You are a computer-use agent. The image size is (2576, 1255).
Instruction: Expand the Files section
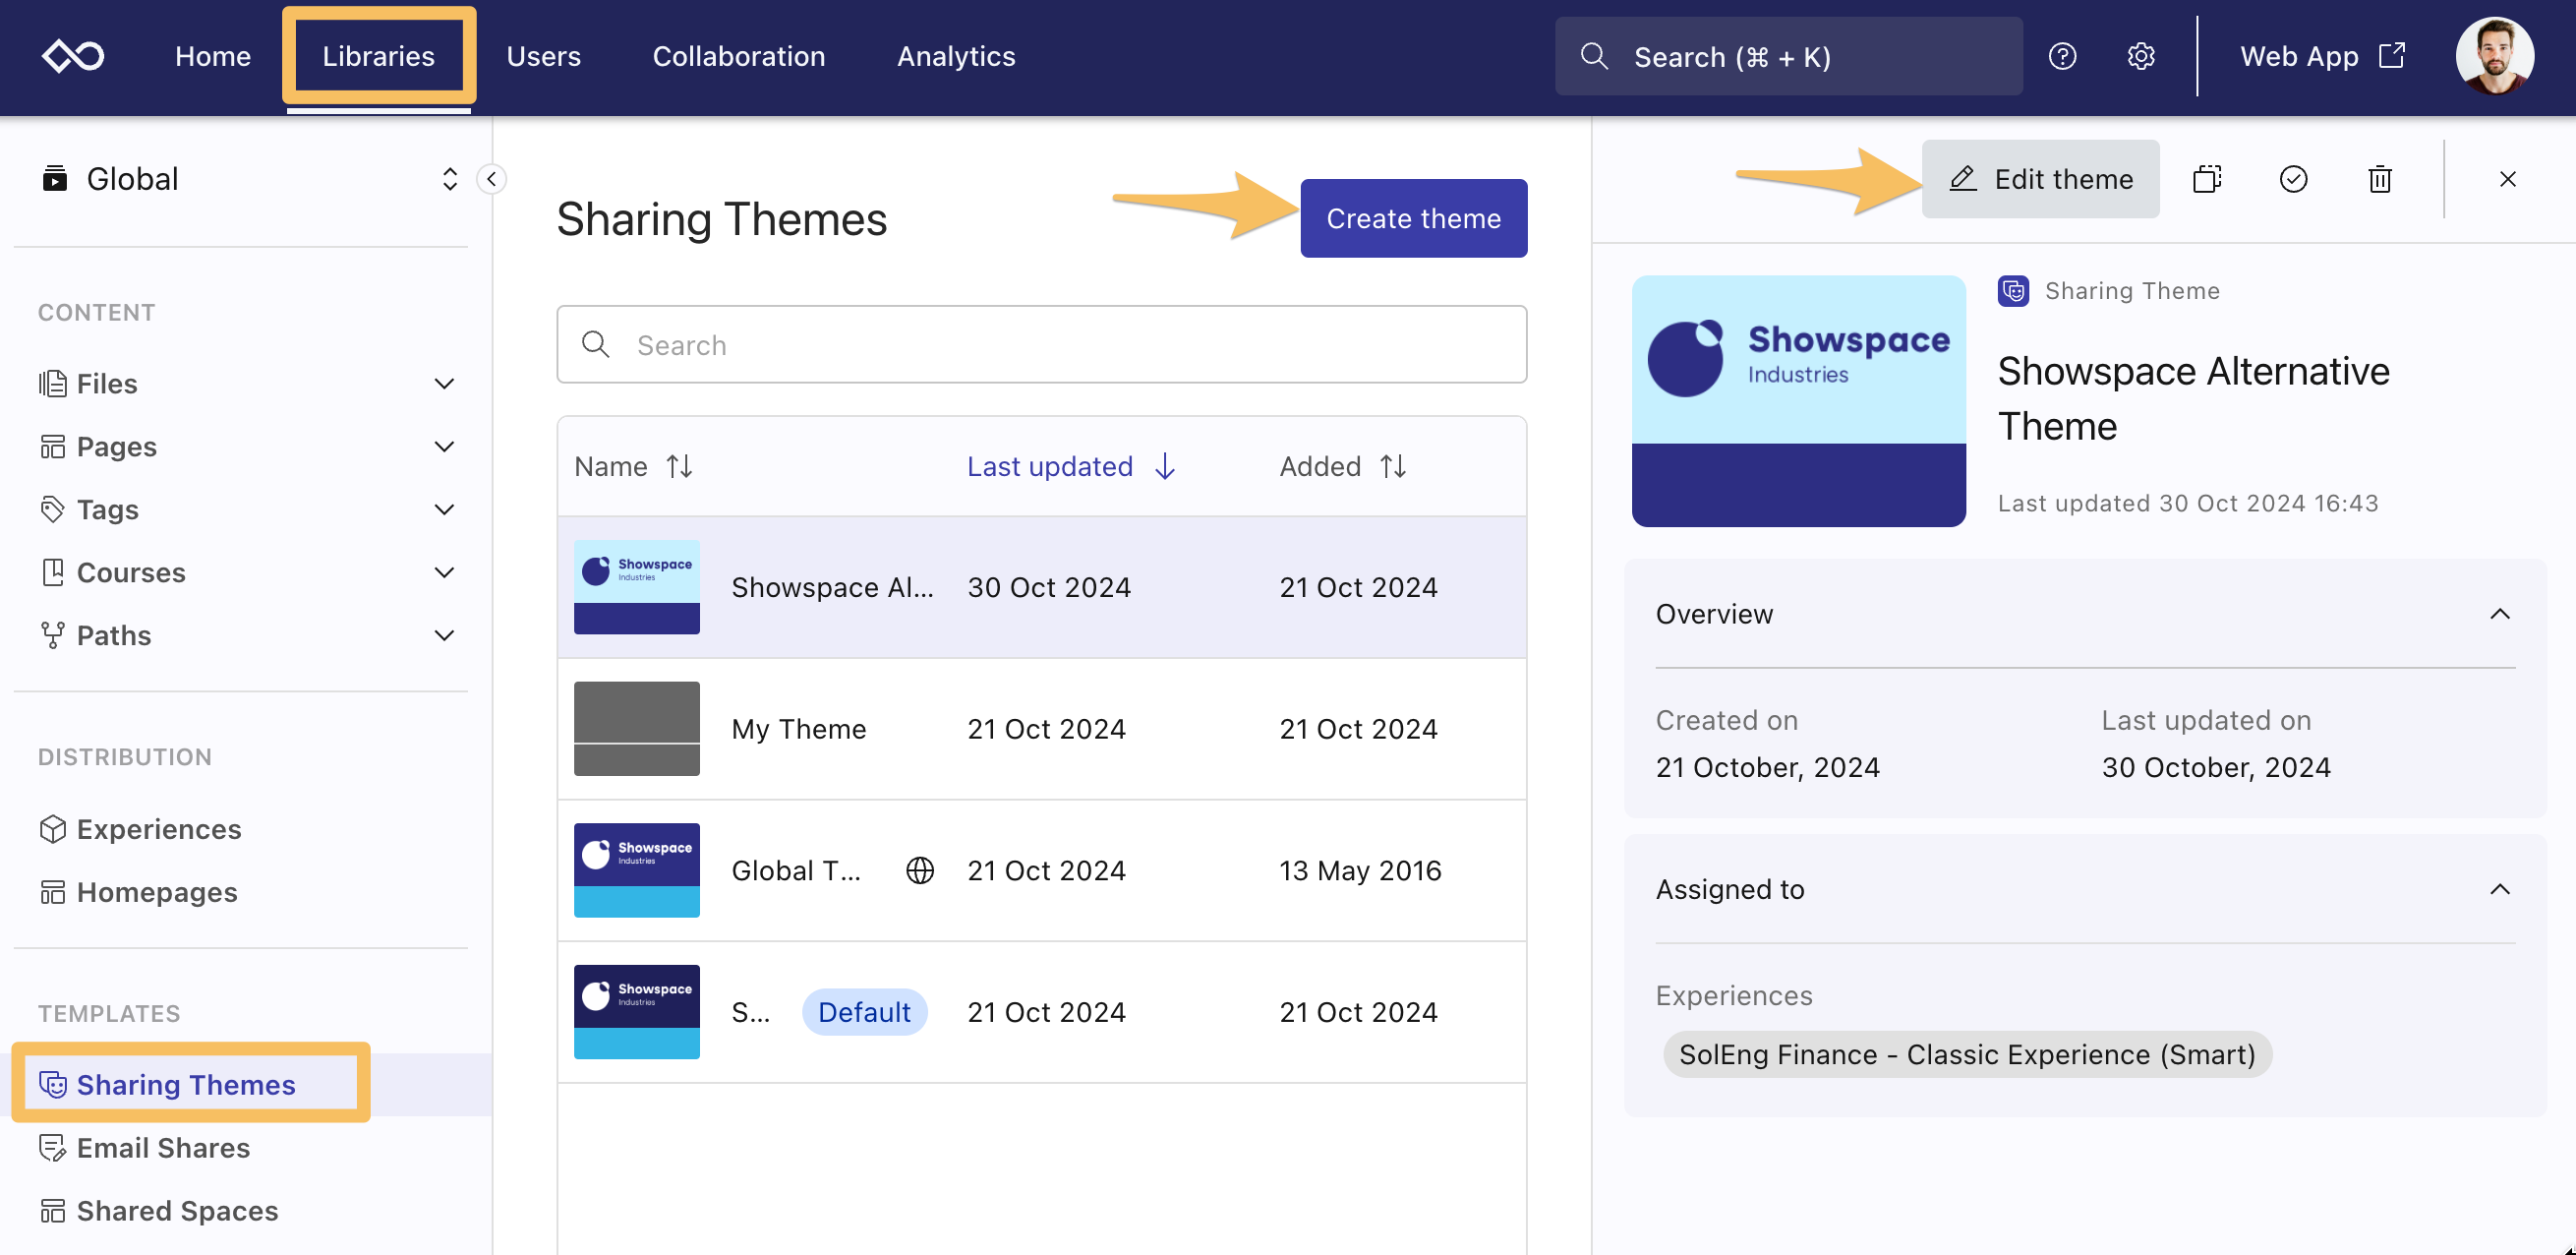pos(444,384)
